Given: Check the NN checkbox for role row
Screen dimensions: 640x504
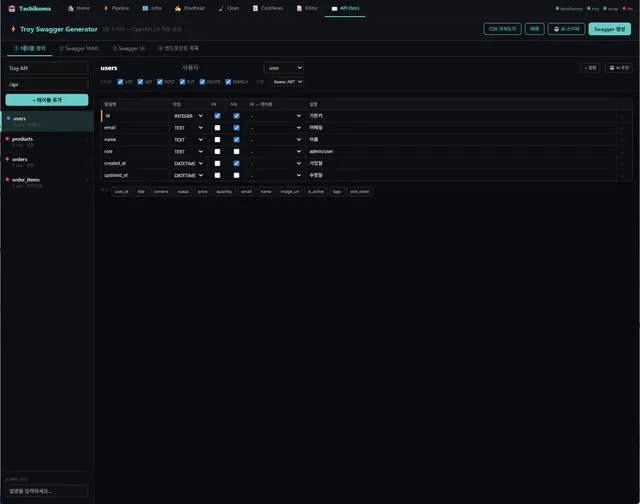Looking at the screenshot, I should (236, 151).
